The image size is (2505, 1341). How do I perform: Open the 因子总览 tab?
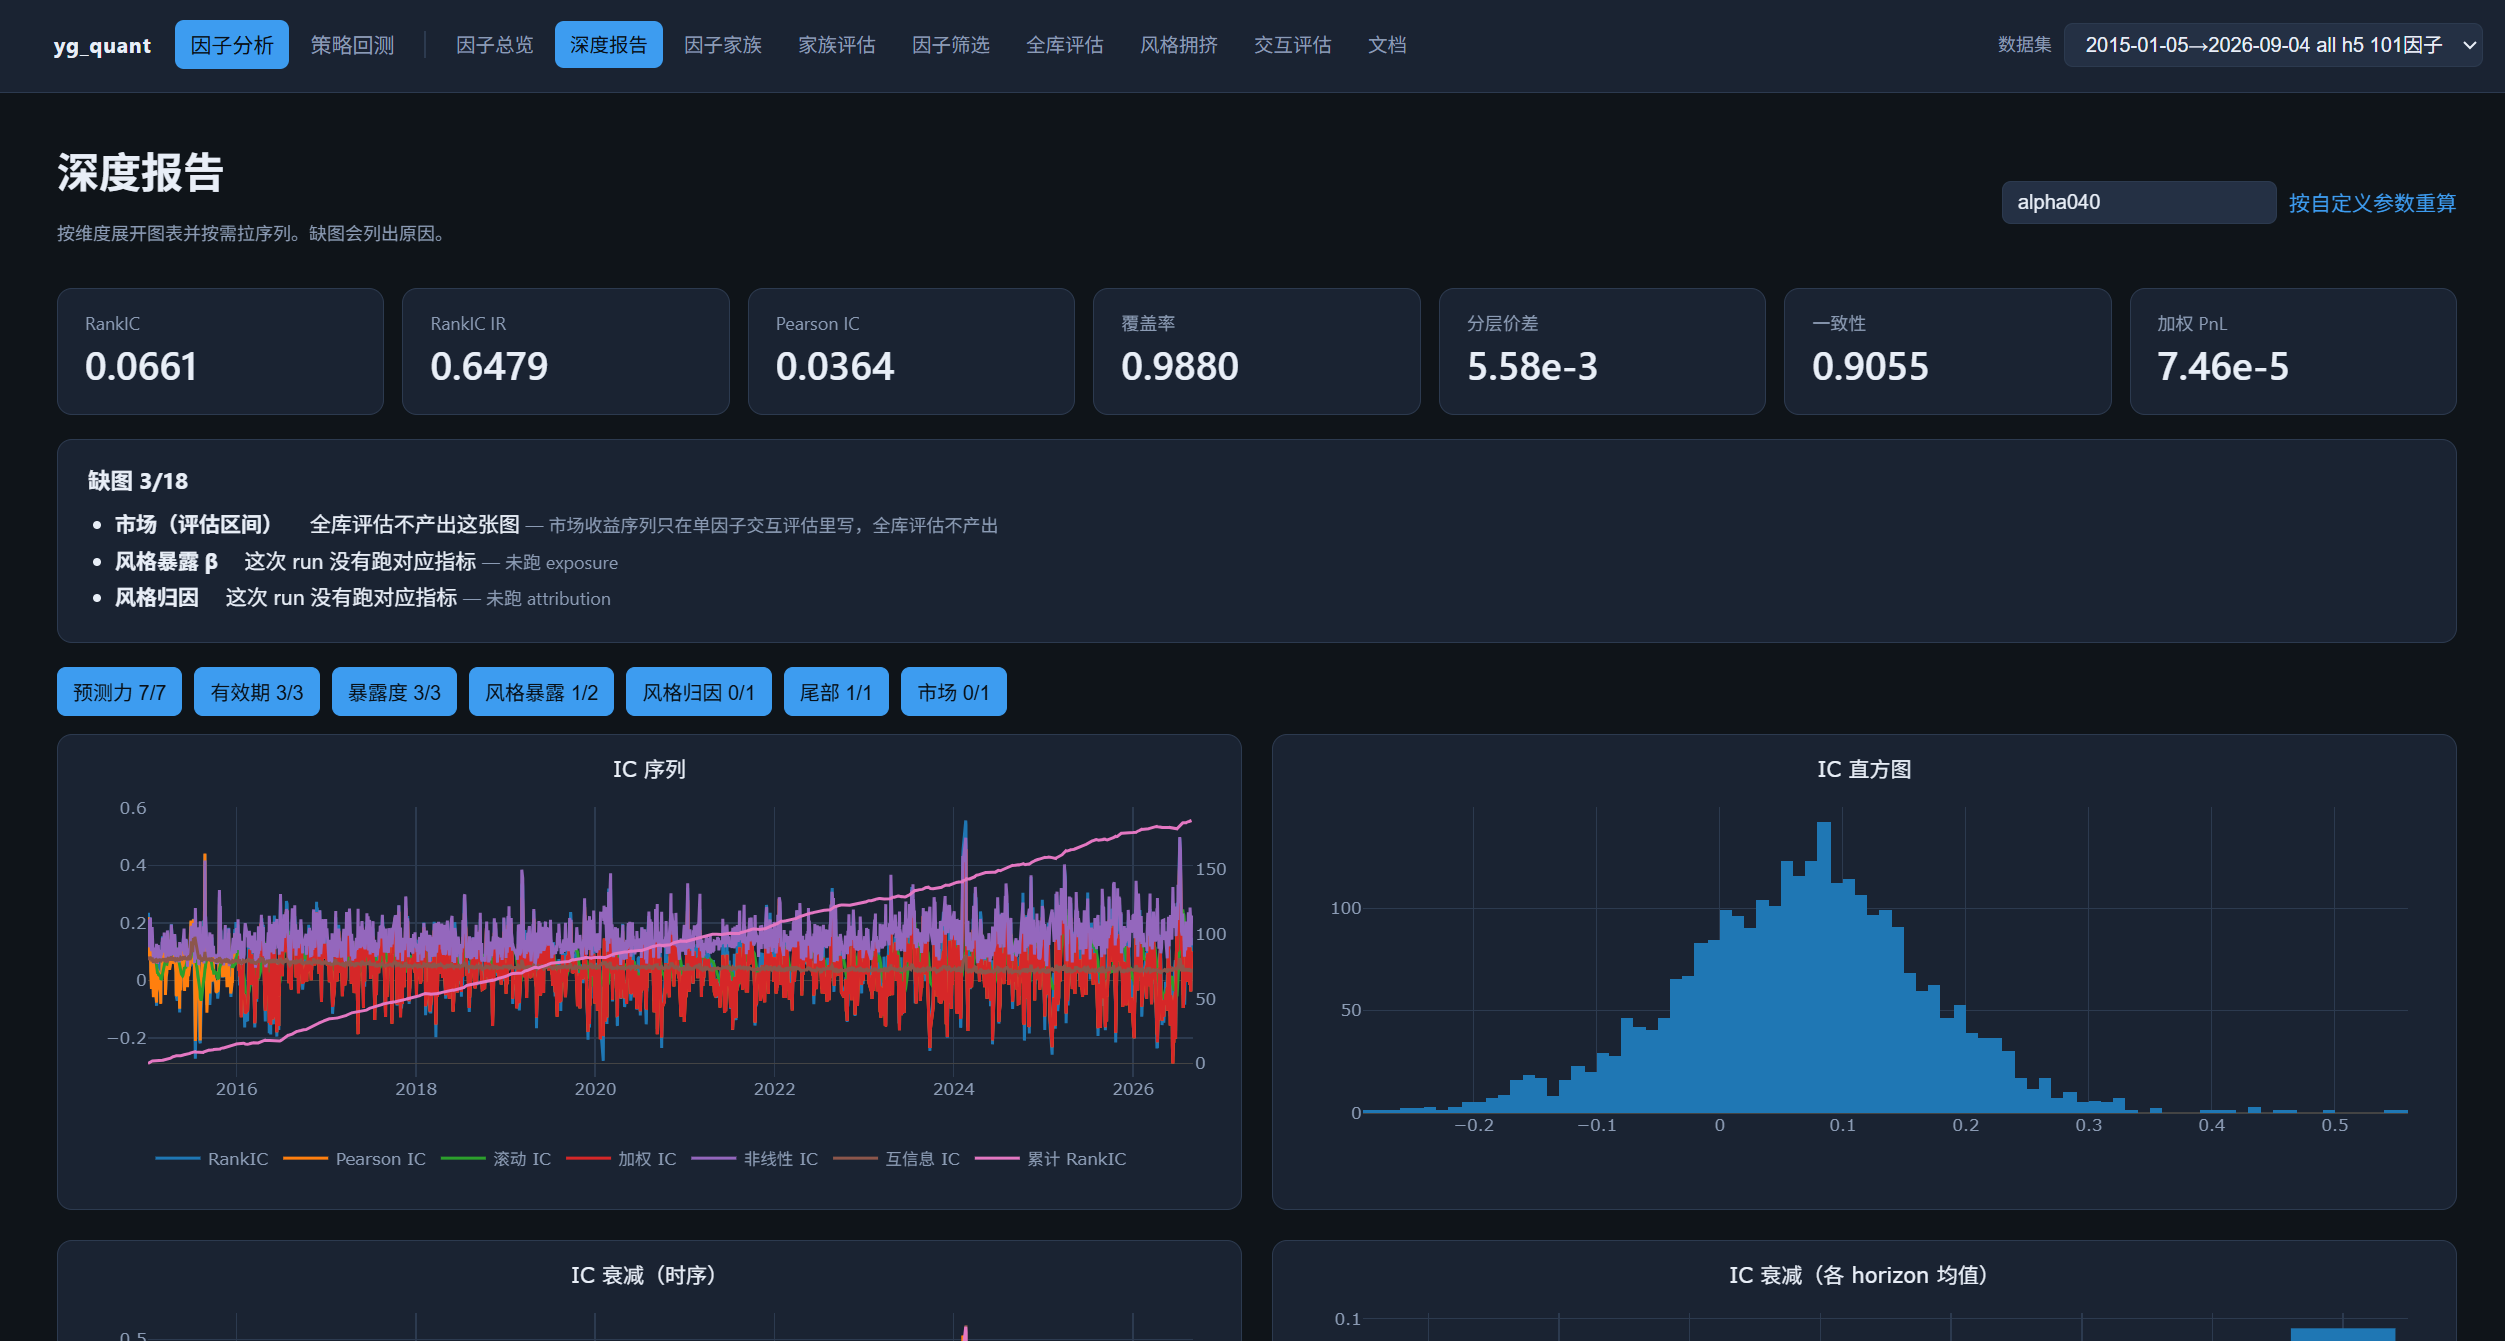(494, 45)
